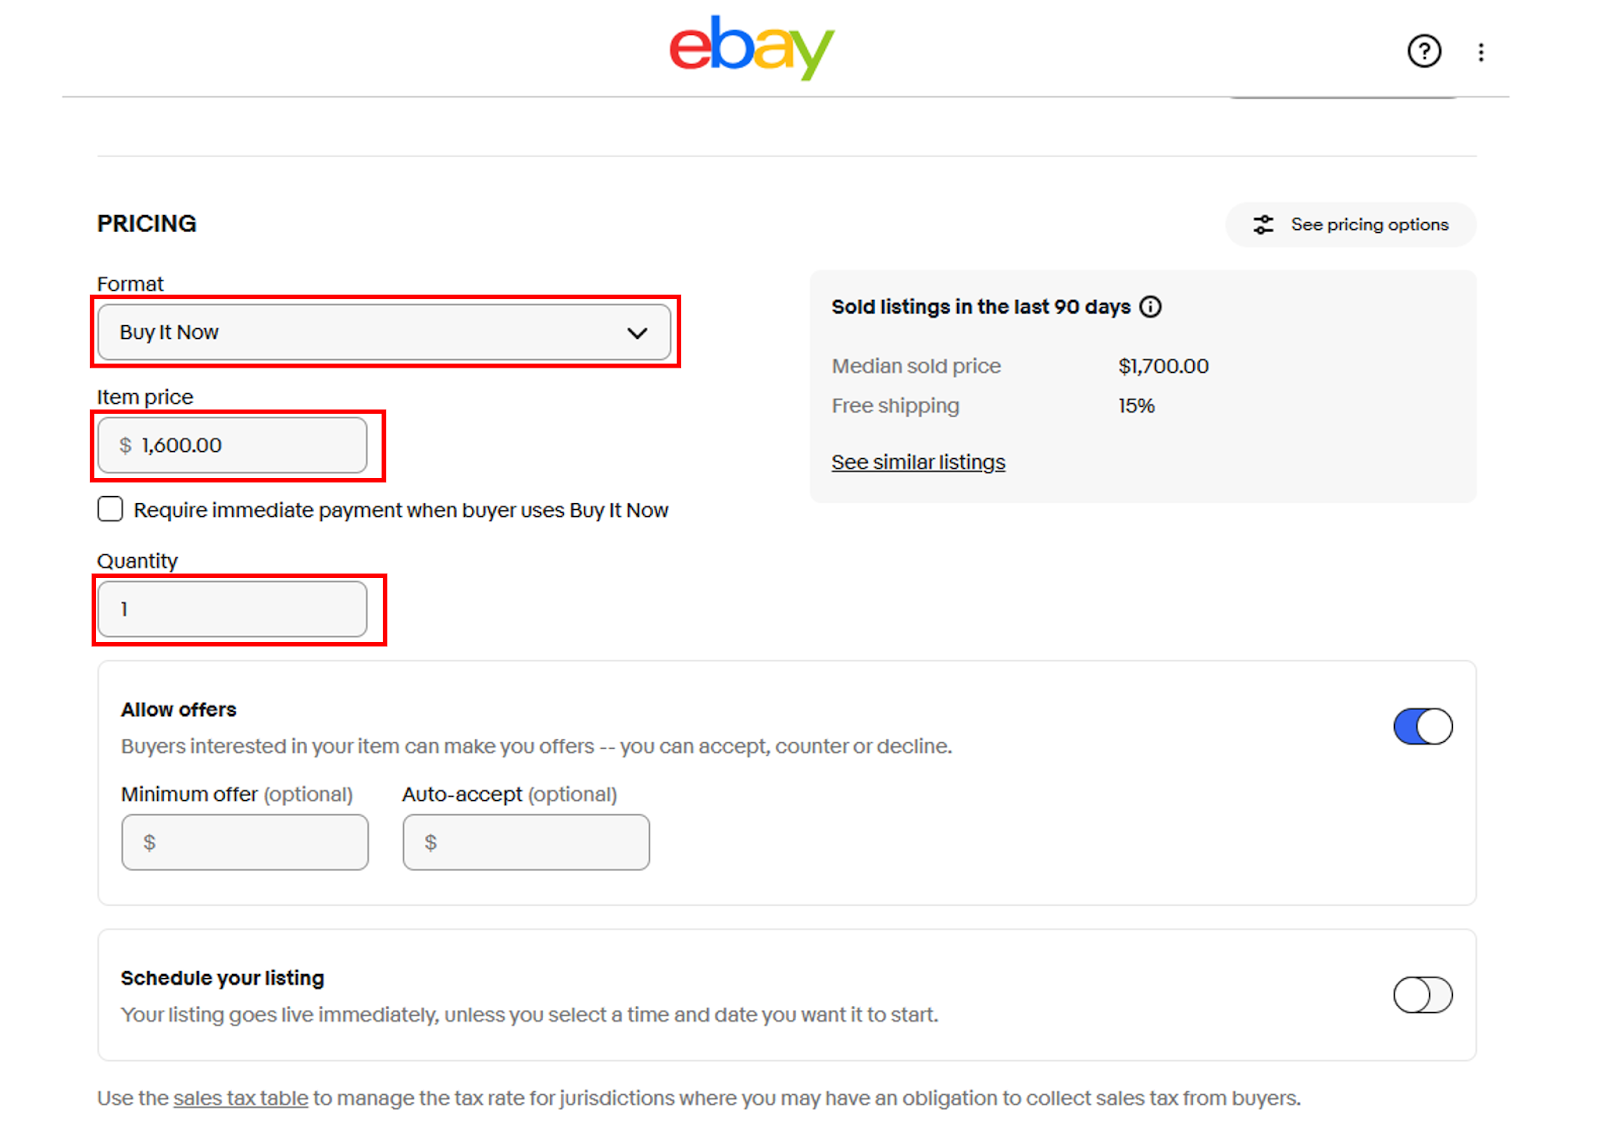Click the Median sold price value $1,700.00
Screen dimensions: 1600x1138
(1163, 366)
